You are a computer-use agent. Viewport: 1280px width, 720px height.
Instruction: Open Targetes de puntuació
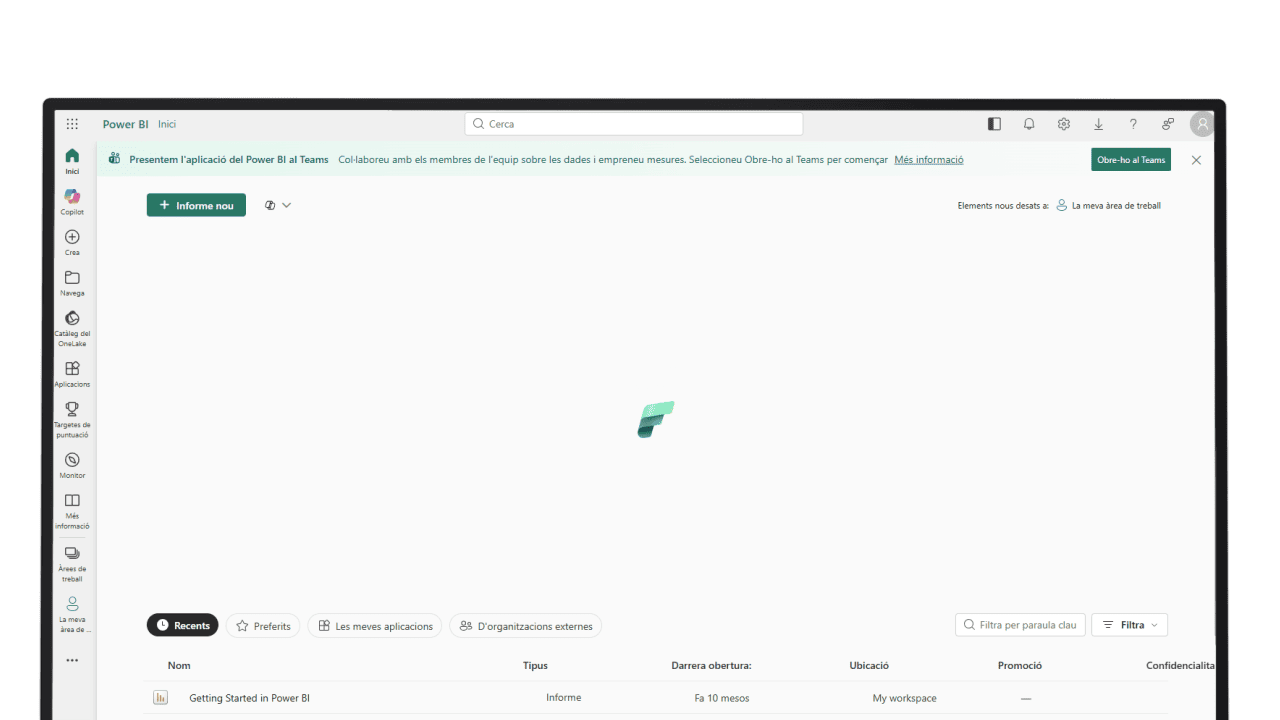pos(71,415)
